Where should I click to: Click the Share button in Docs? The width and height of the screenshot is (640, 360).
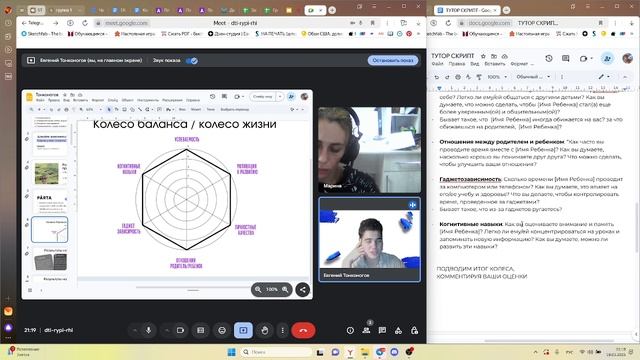pyautogui.click(x=607, y=59)
